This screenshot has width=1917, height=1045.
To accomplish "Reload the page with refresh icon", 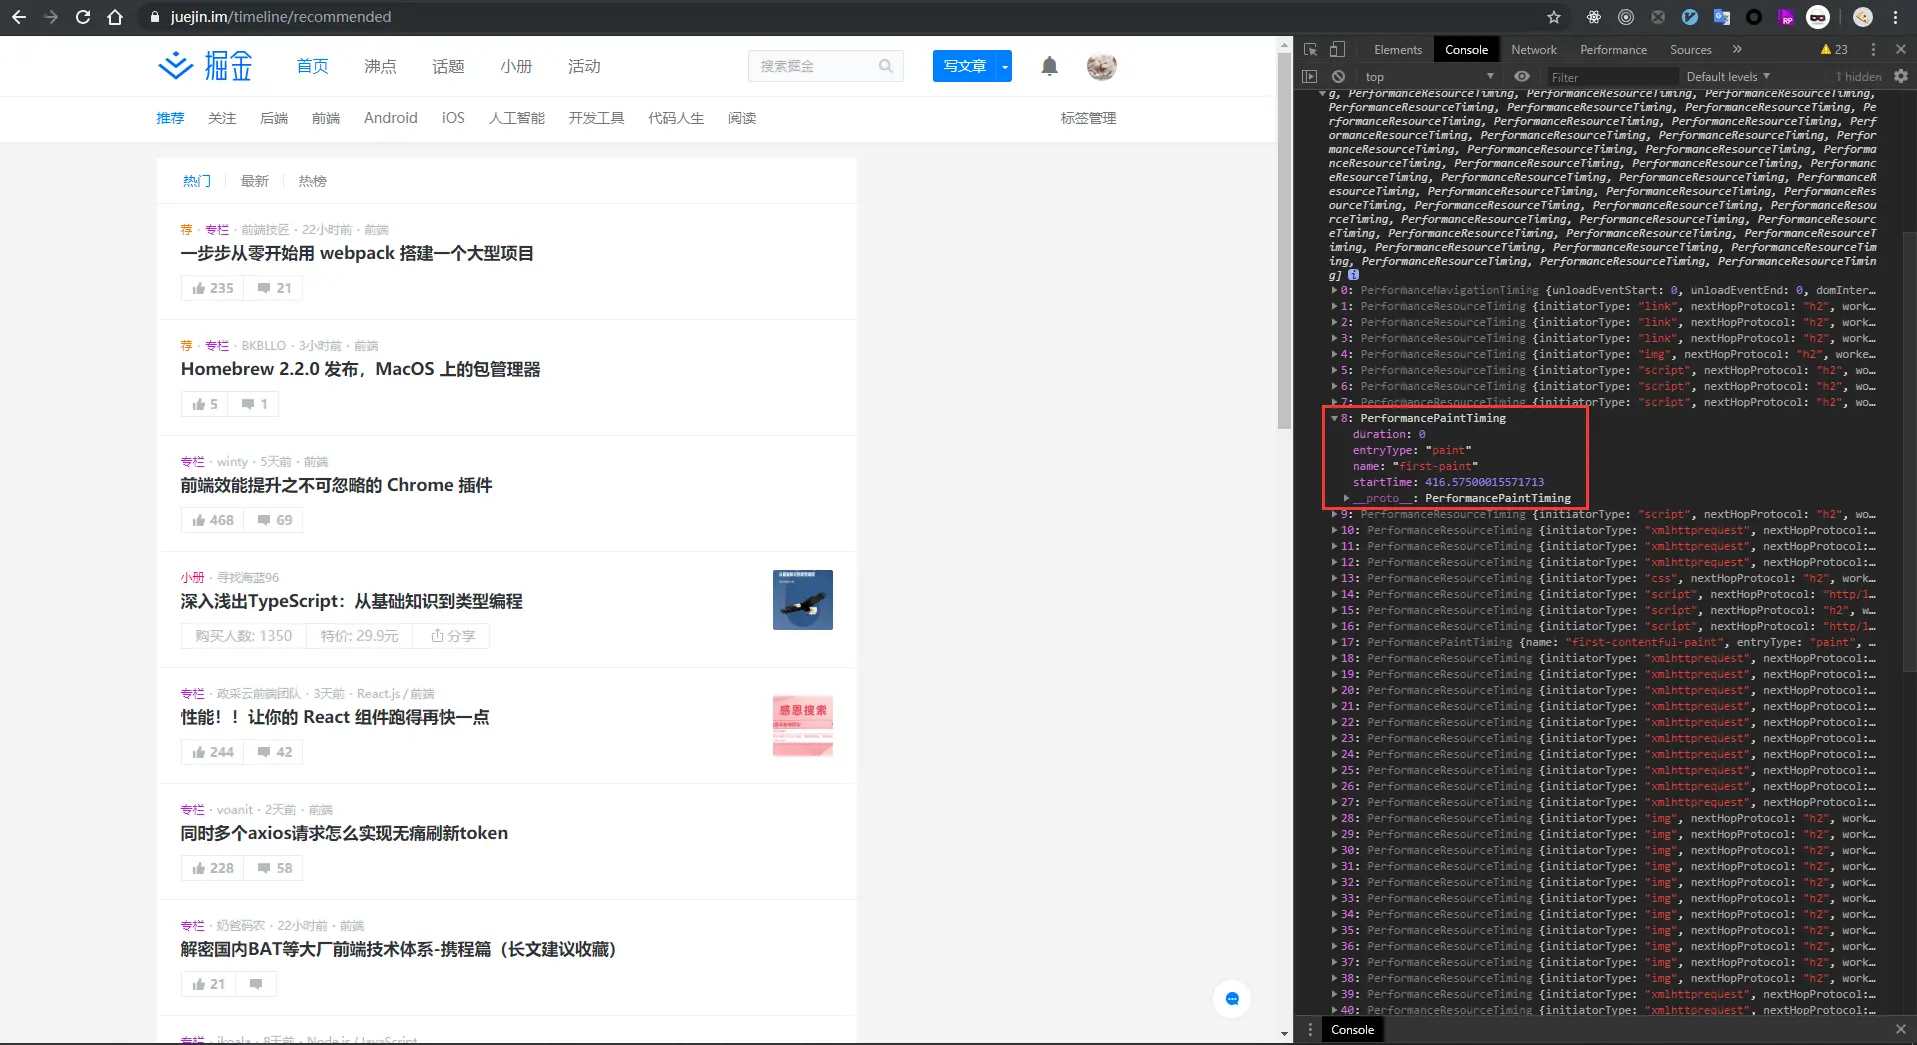I will point(83,17).
